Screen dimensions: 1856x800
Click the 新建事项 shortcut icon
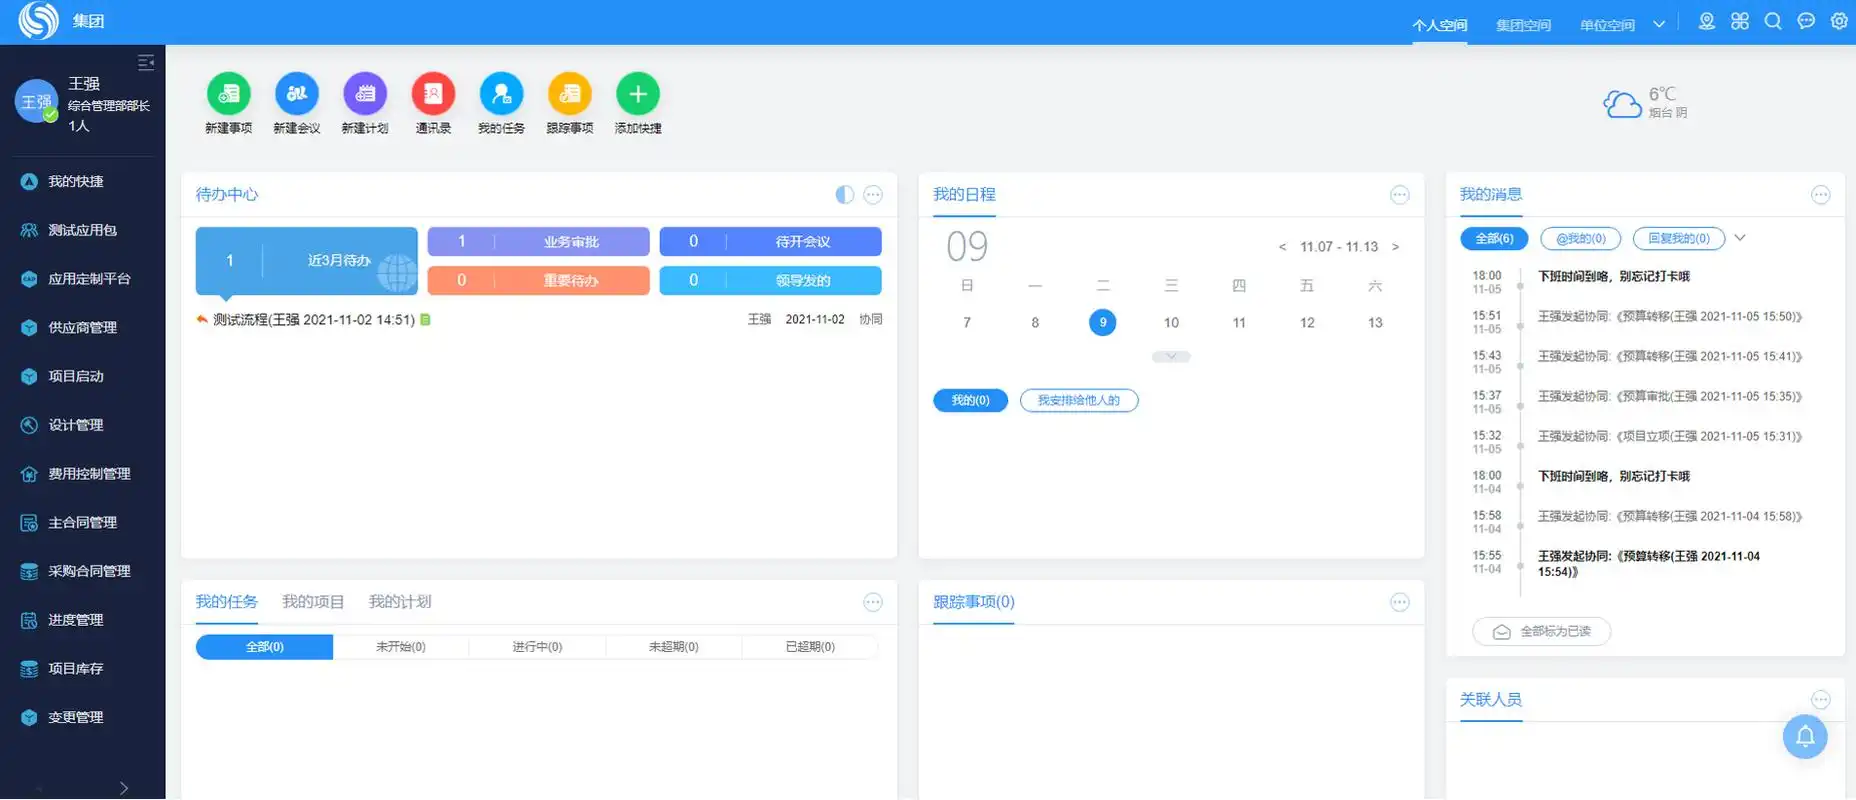point(228,94)
